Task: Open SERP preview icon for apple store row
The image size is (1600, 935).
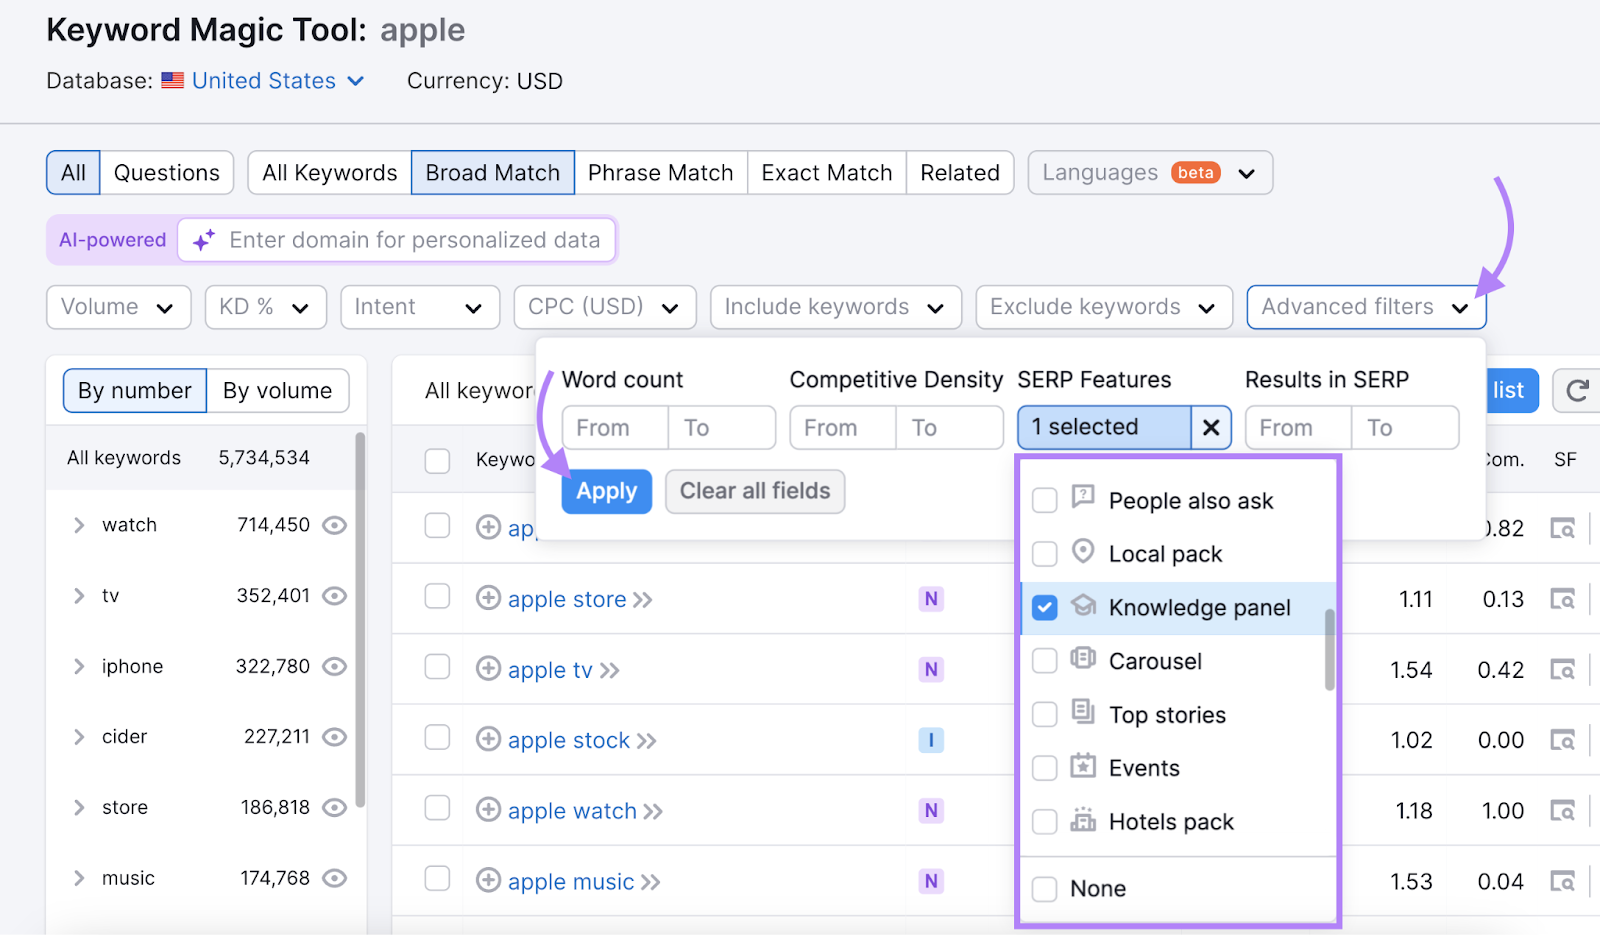Action: pos(1563,598)
